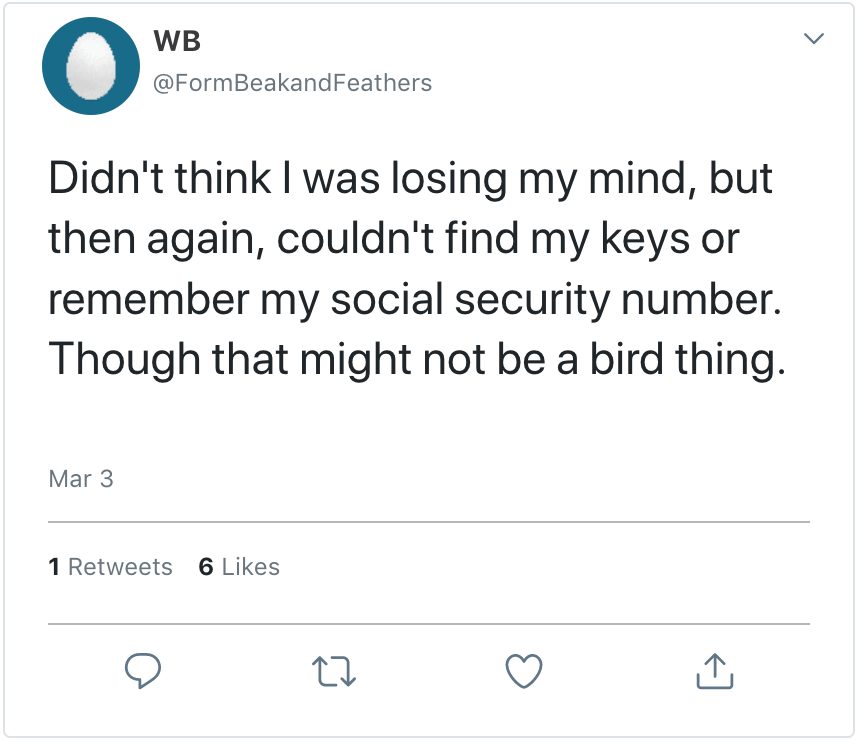Click the divider line below the Mar 3 date
The height and width of the screenshot is (744, 864).
(428, 522)
